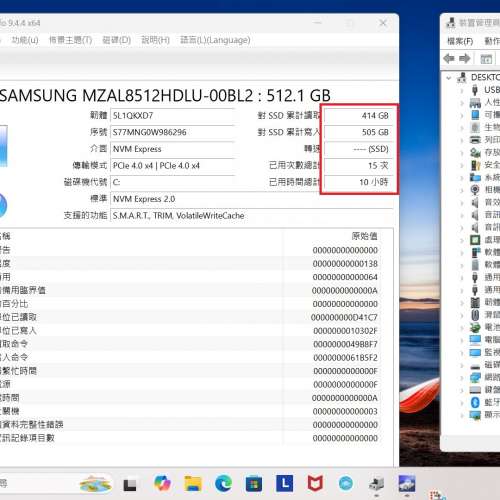Screen dimensions: 500x500
Task: Open the 功能(u) menu in CrystalDiskInfo
Action: click(x=25, y=40)
